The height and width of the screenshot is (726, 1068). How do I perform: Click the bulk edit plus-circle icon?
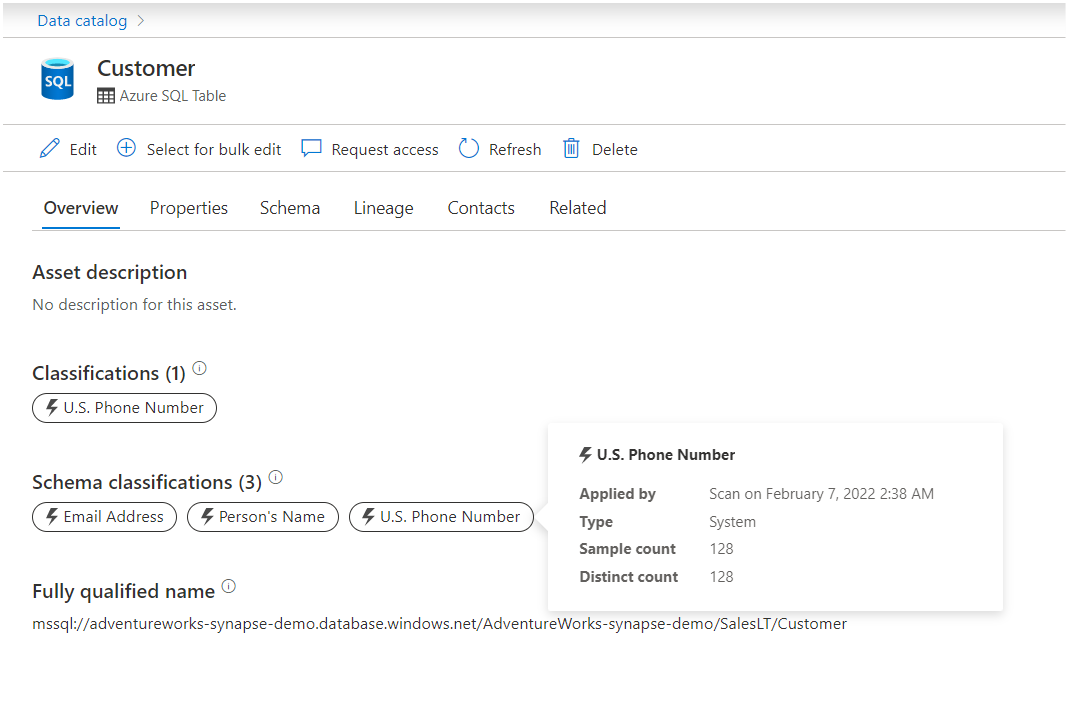(126, 148)
